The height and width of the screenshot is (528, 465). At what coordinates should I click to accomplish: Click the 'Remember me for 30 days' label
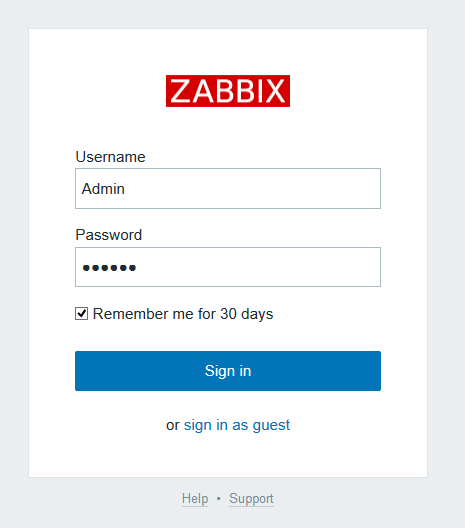click(183, 314)
